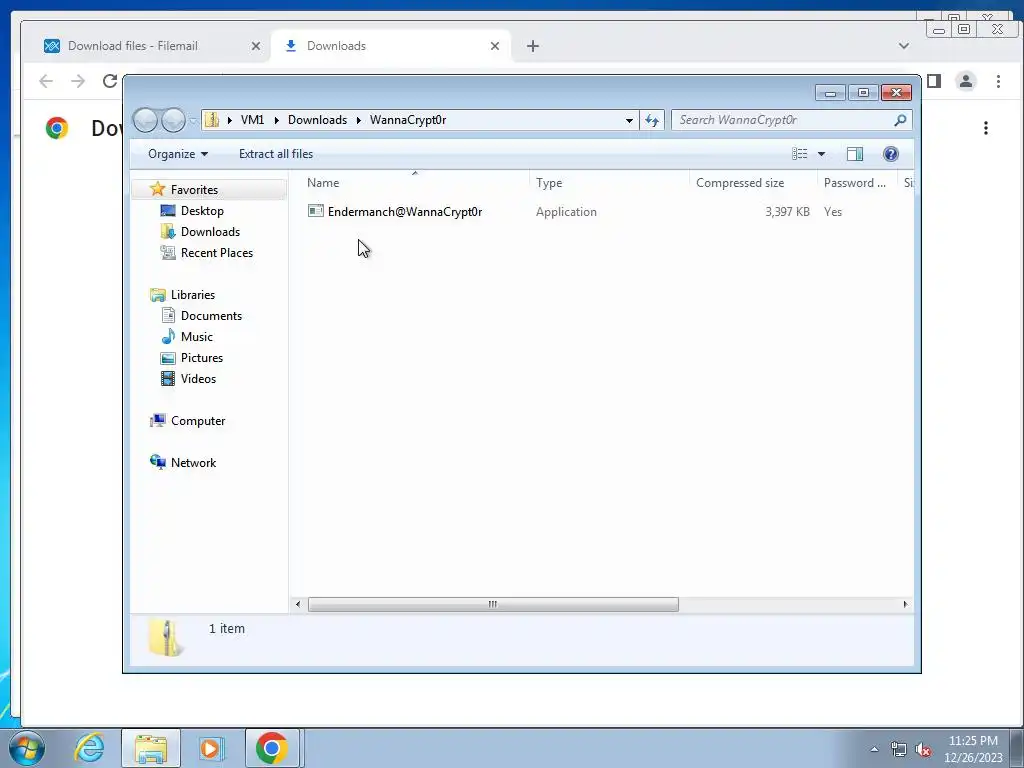
Task: Open the view options dropdown arrow
Action: (821, 154)
